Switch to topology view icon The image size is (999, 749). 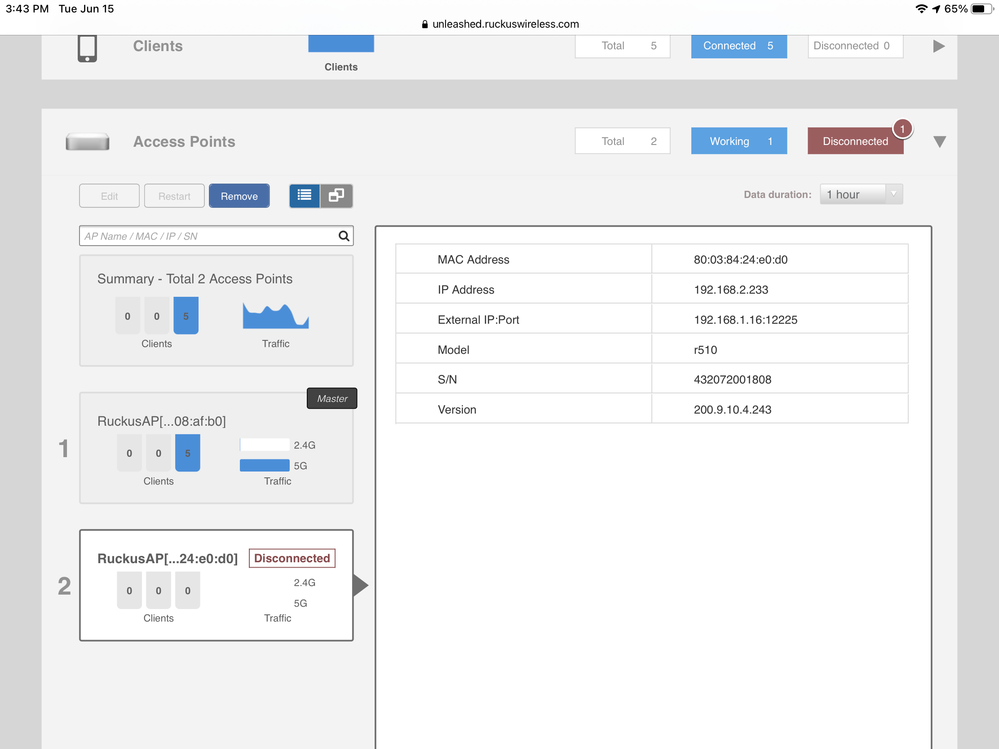point(337,196)
